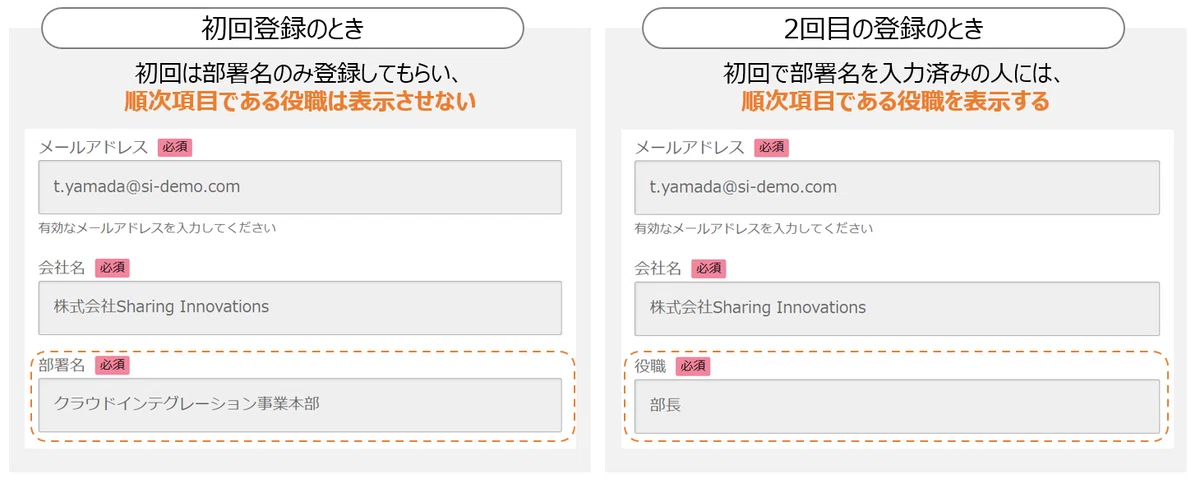Click the 必須 badge beside right 会社名 label
Viewport: 1200px width, 482px height.
click(x=709, y=268)
